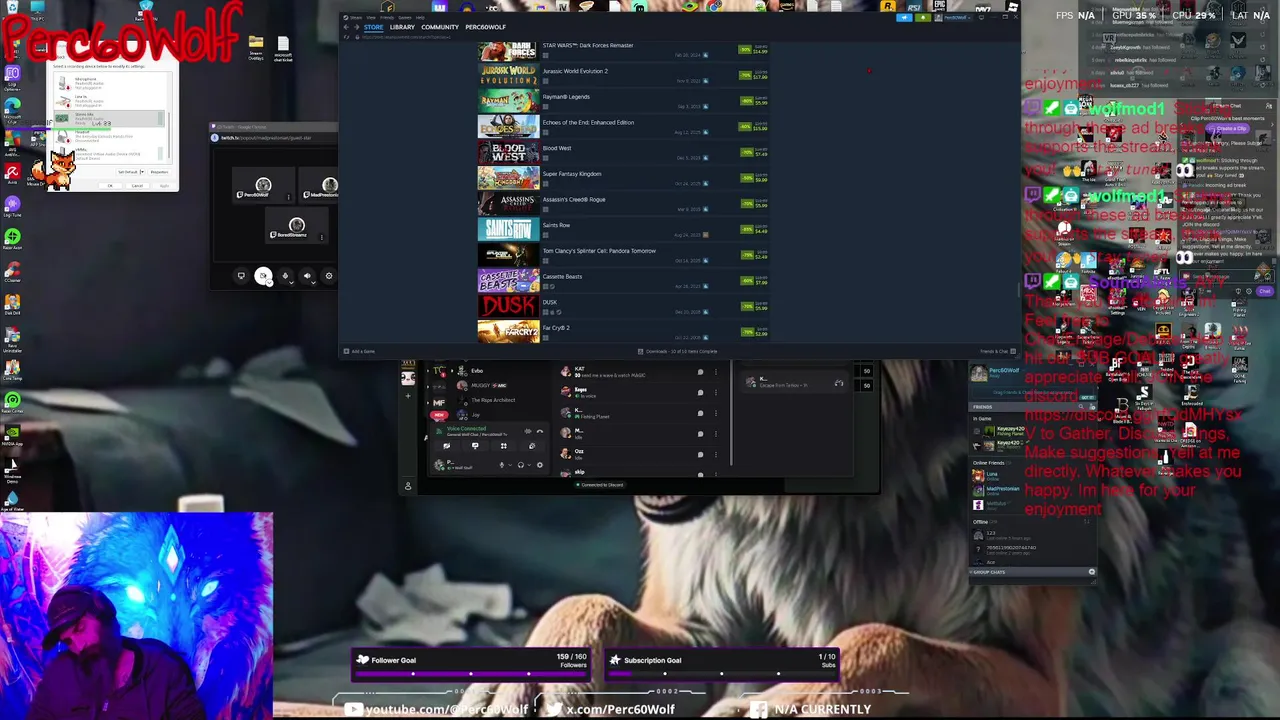Open the Discord active-now game activity card
Screen dimensions: 1280x720
coord(795,382)
